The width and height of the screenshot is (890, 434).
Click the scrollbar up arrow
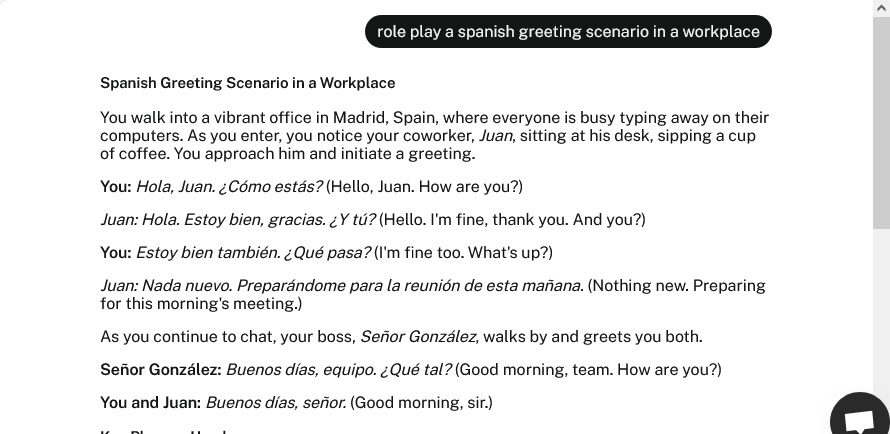coord(881,7)
